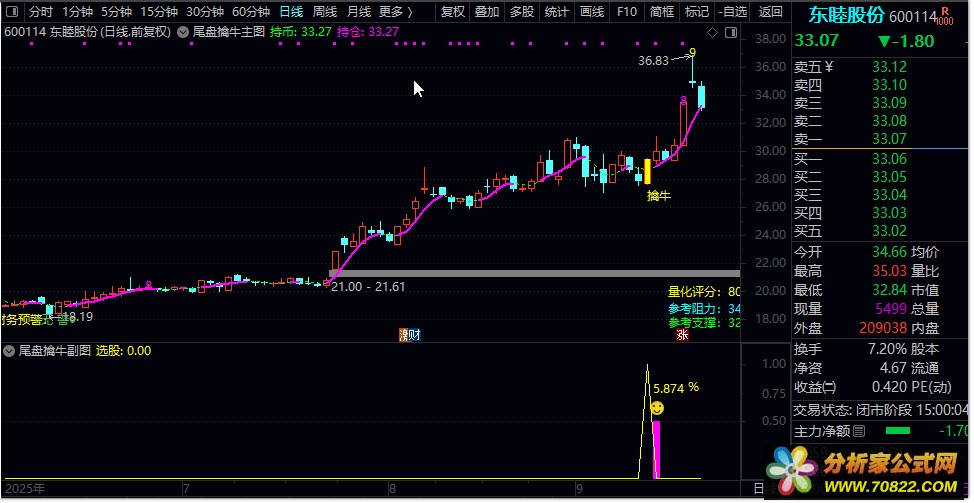Click the 今开 34.66 value
The width and height of the screenshot is (974, 503).
pyautogui.click(x=889, y=252)
